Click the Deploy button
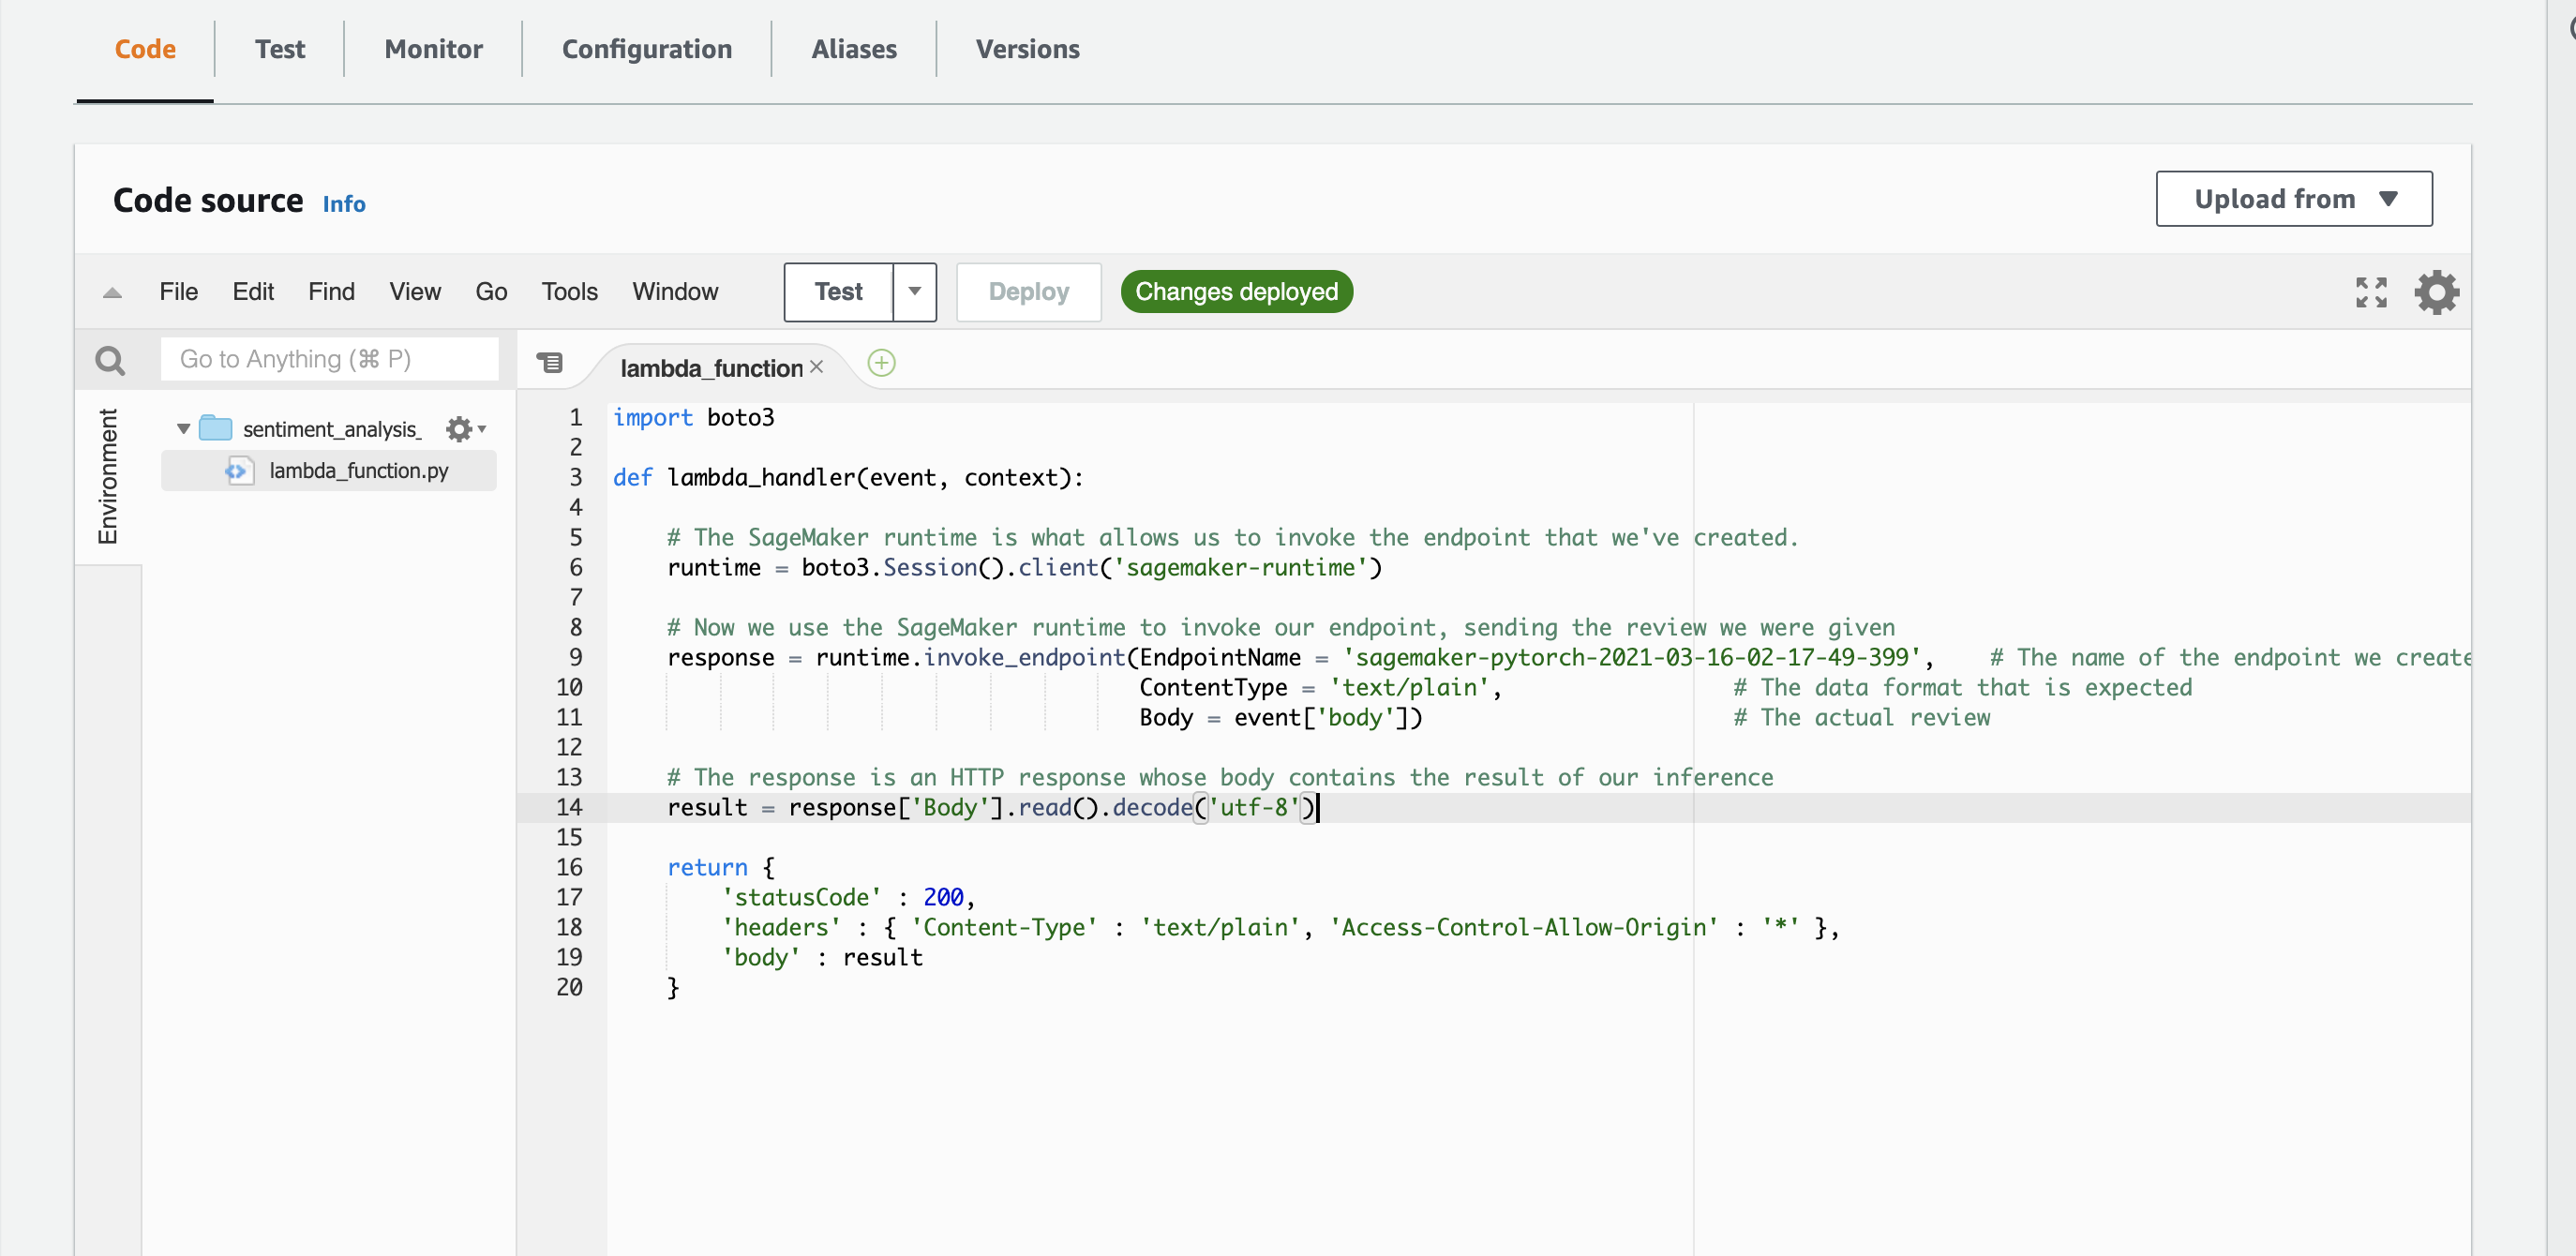This screenshot has width=2576, height=1256. [x=1028, y=292]
